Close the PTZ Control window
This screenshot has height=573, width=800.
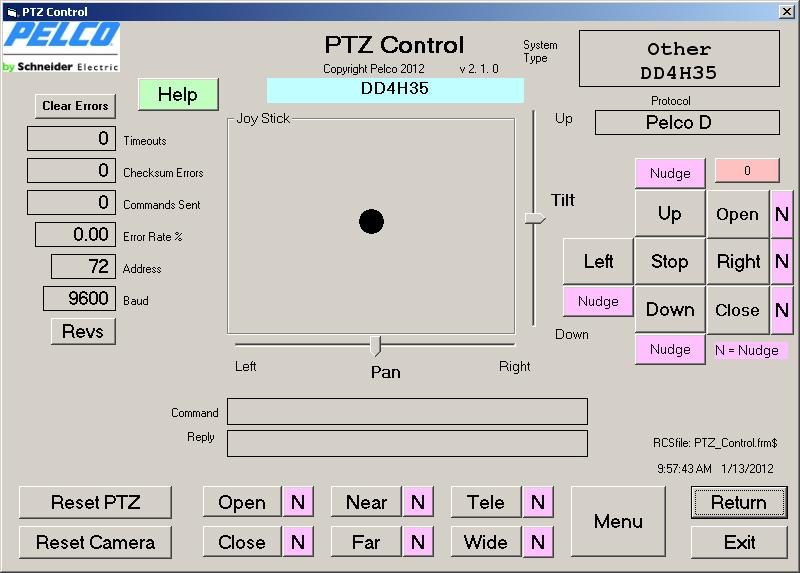[786, 11]
